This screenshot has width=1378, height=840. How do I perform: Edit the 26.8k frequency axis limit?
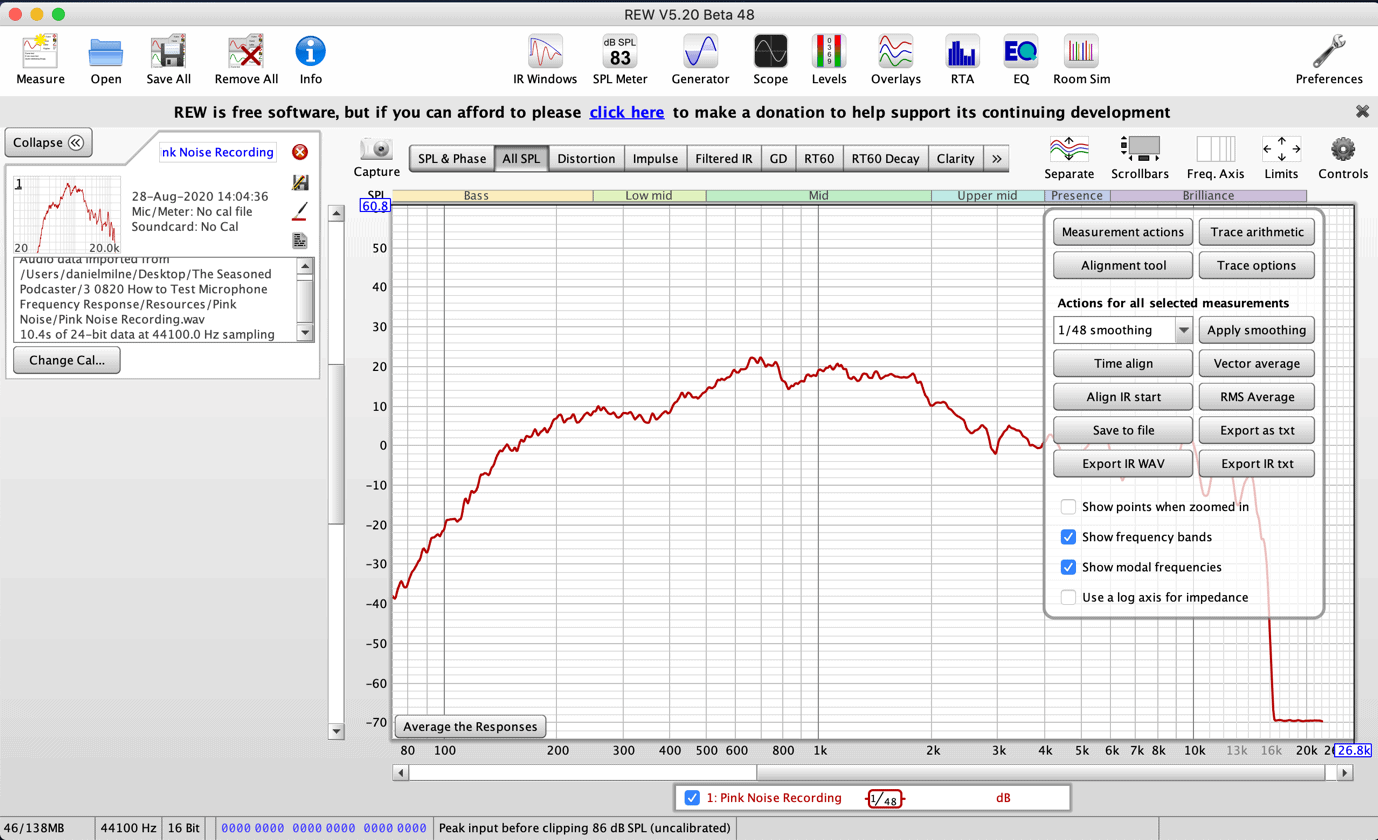tap(1354, 750)
